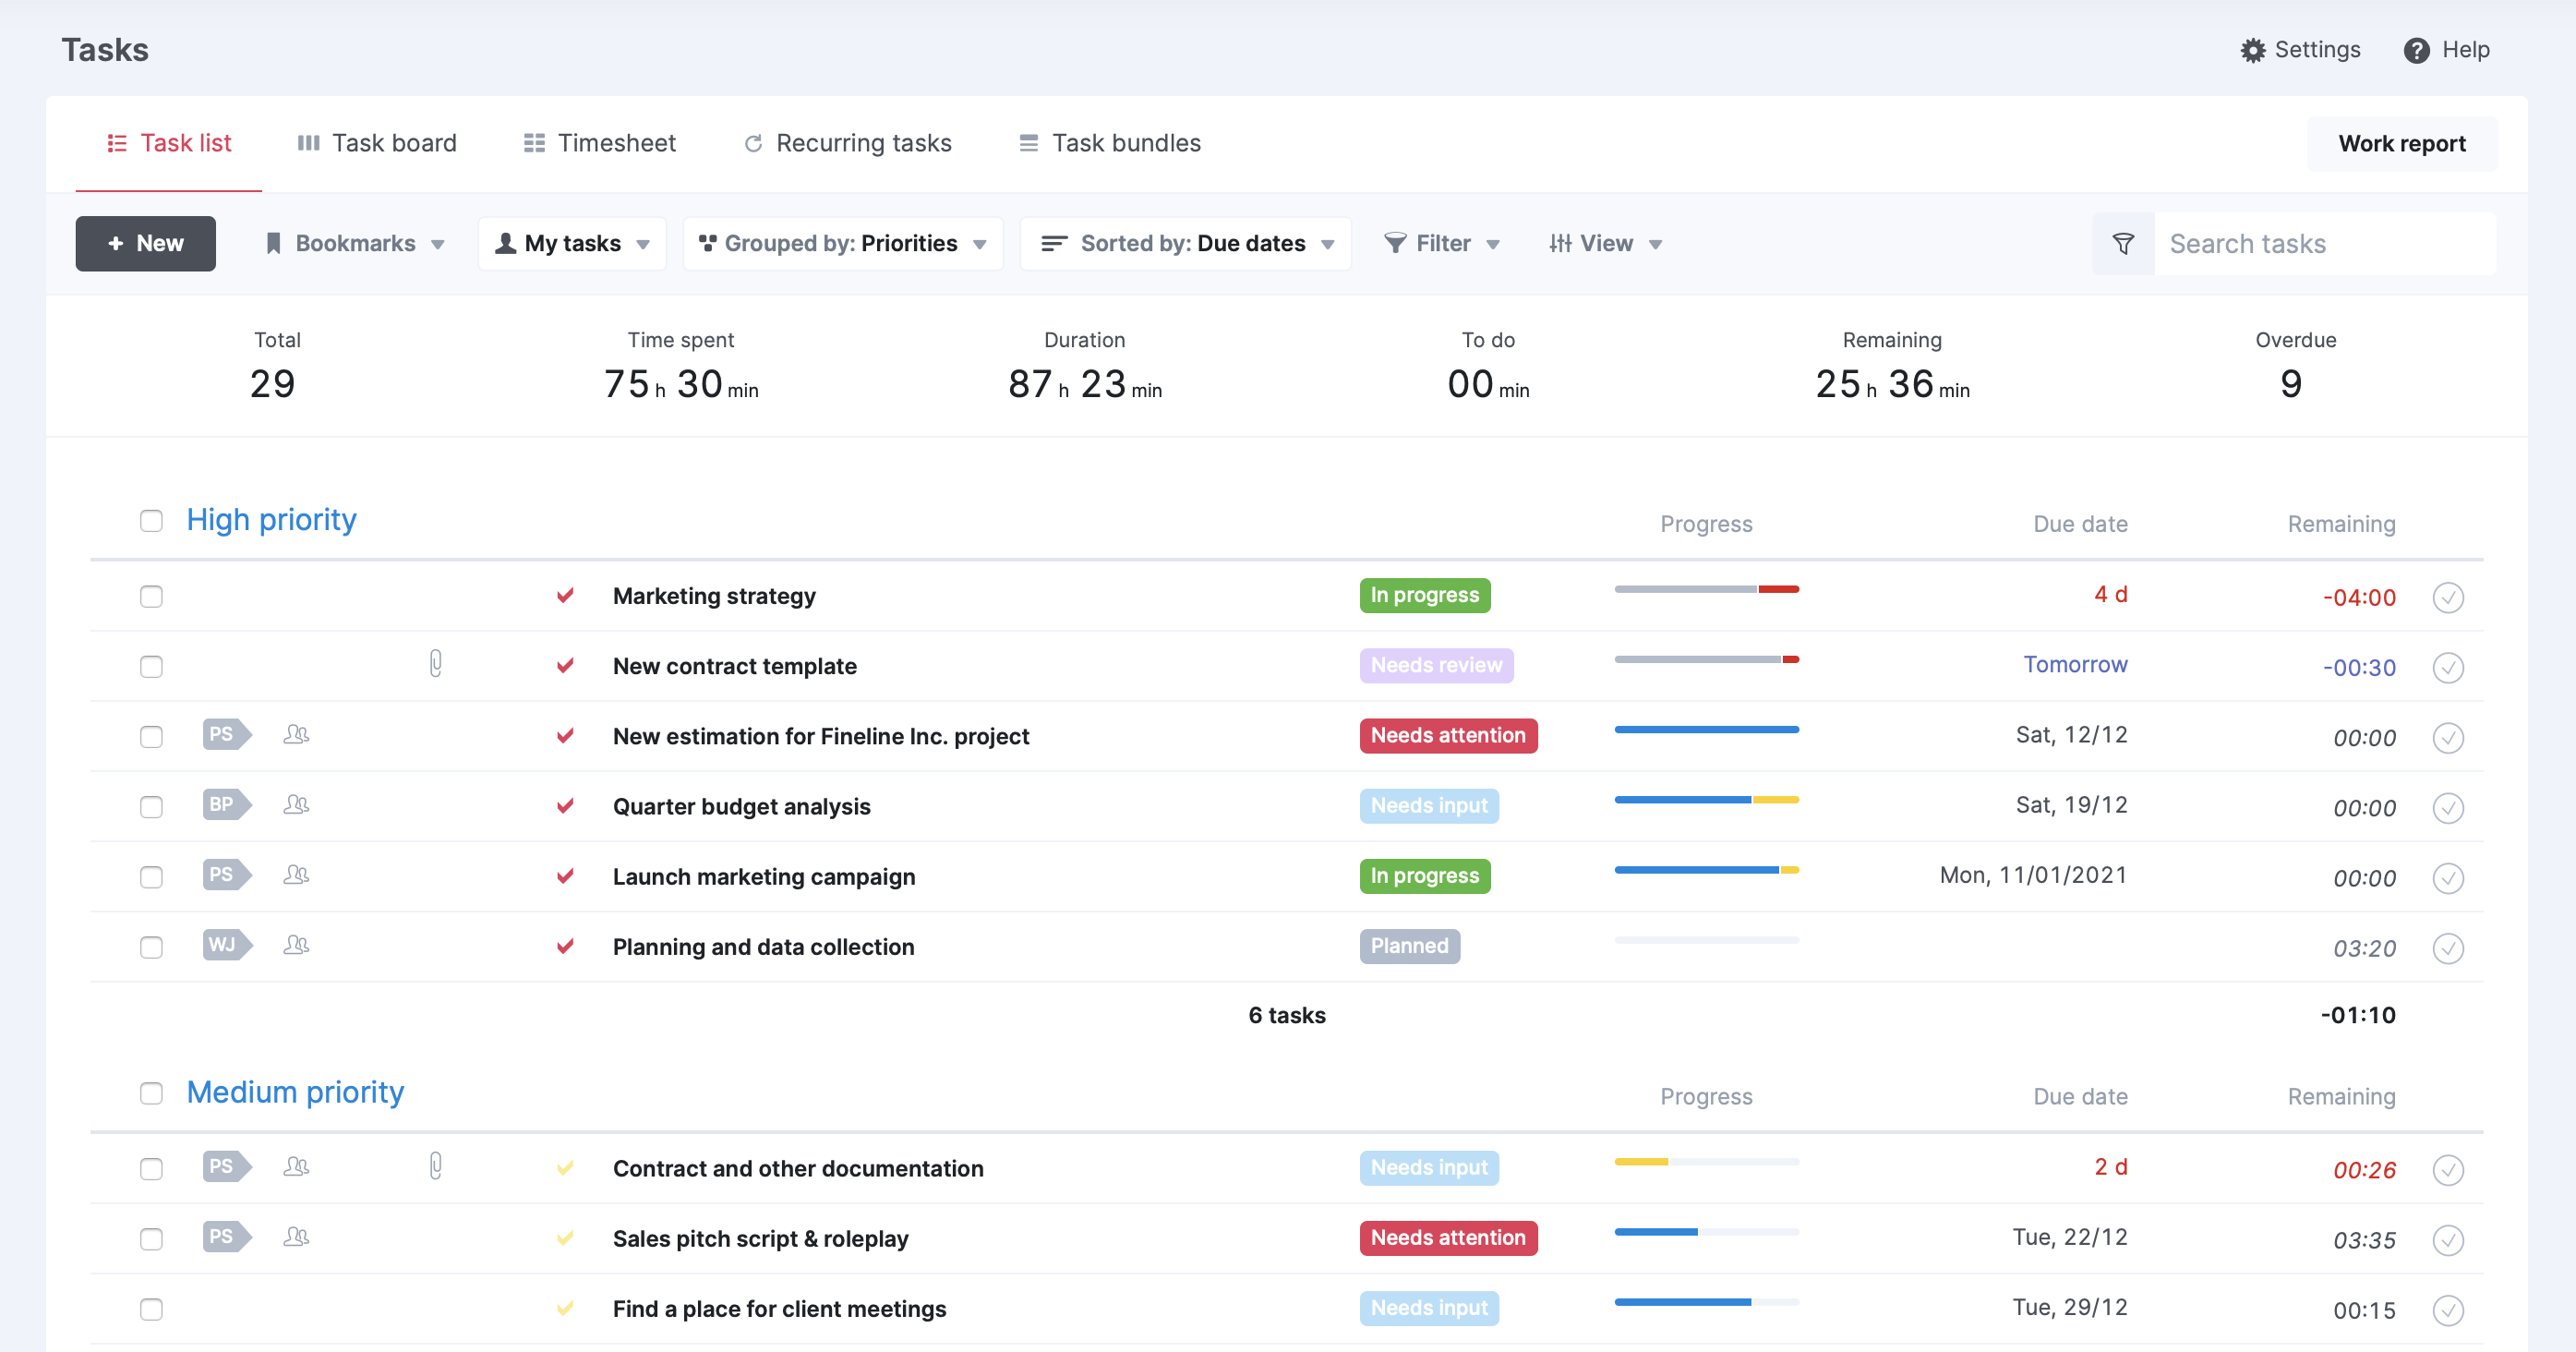Switch to the Task board tab
Screen dimensions: 2576x1352
point(377,143)
